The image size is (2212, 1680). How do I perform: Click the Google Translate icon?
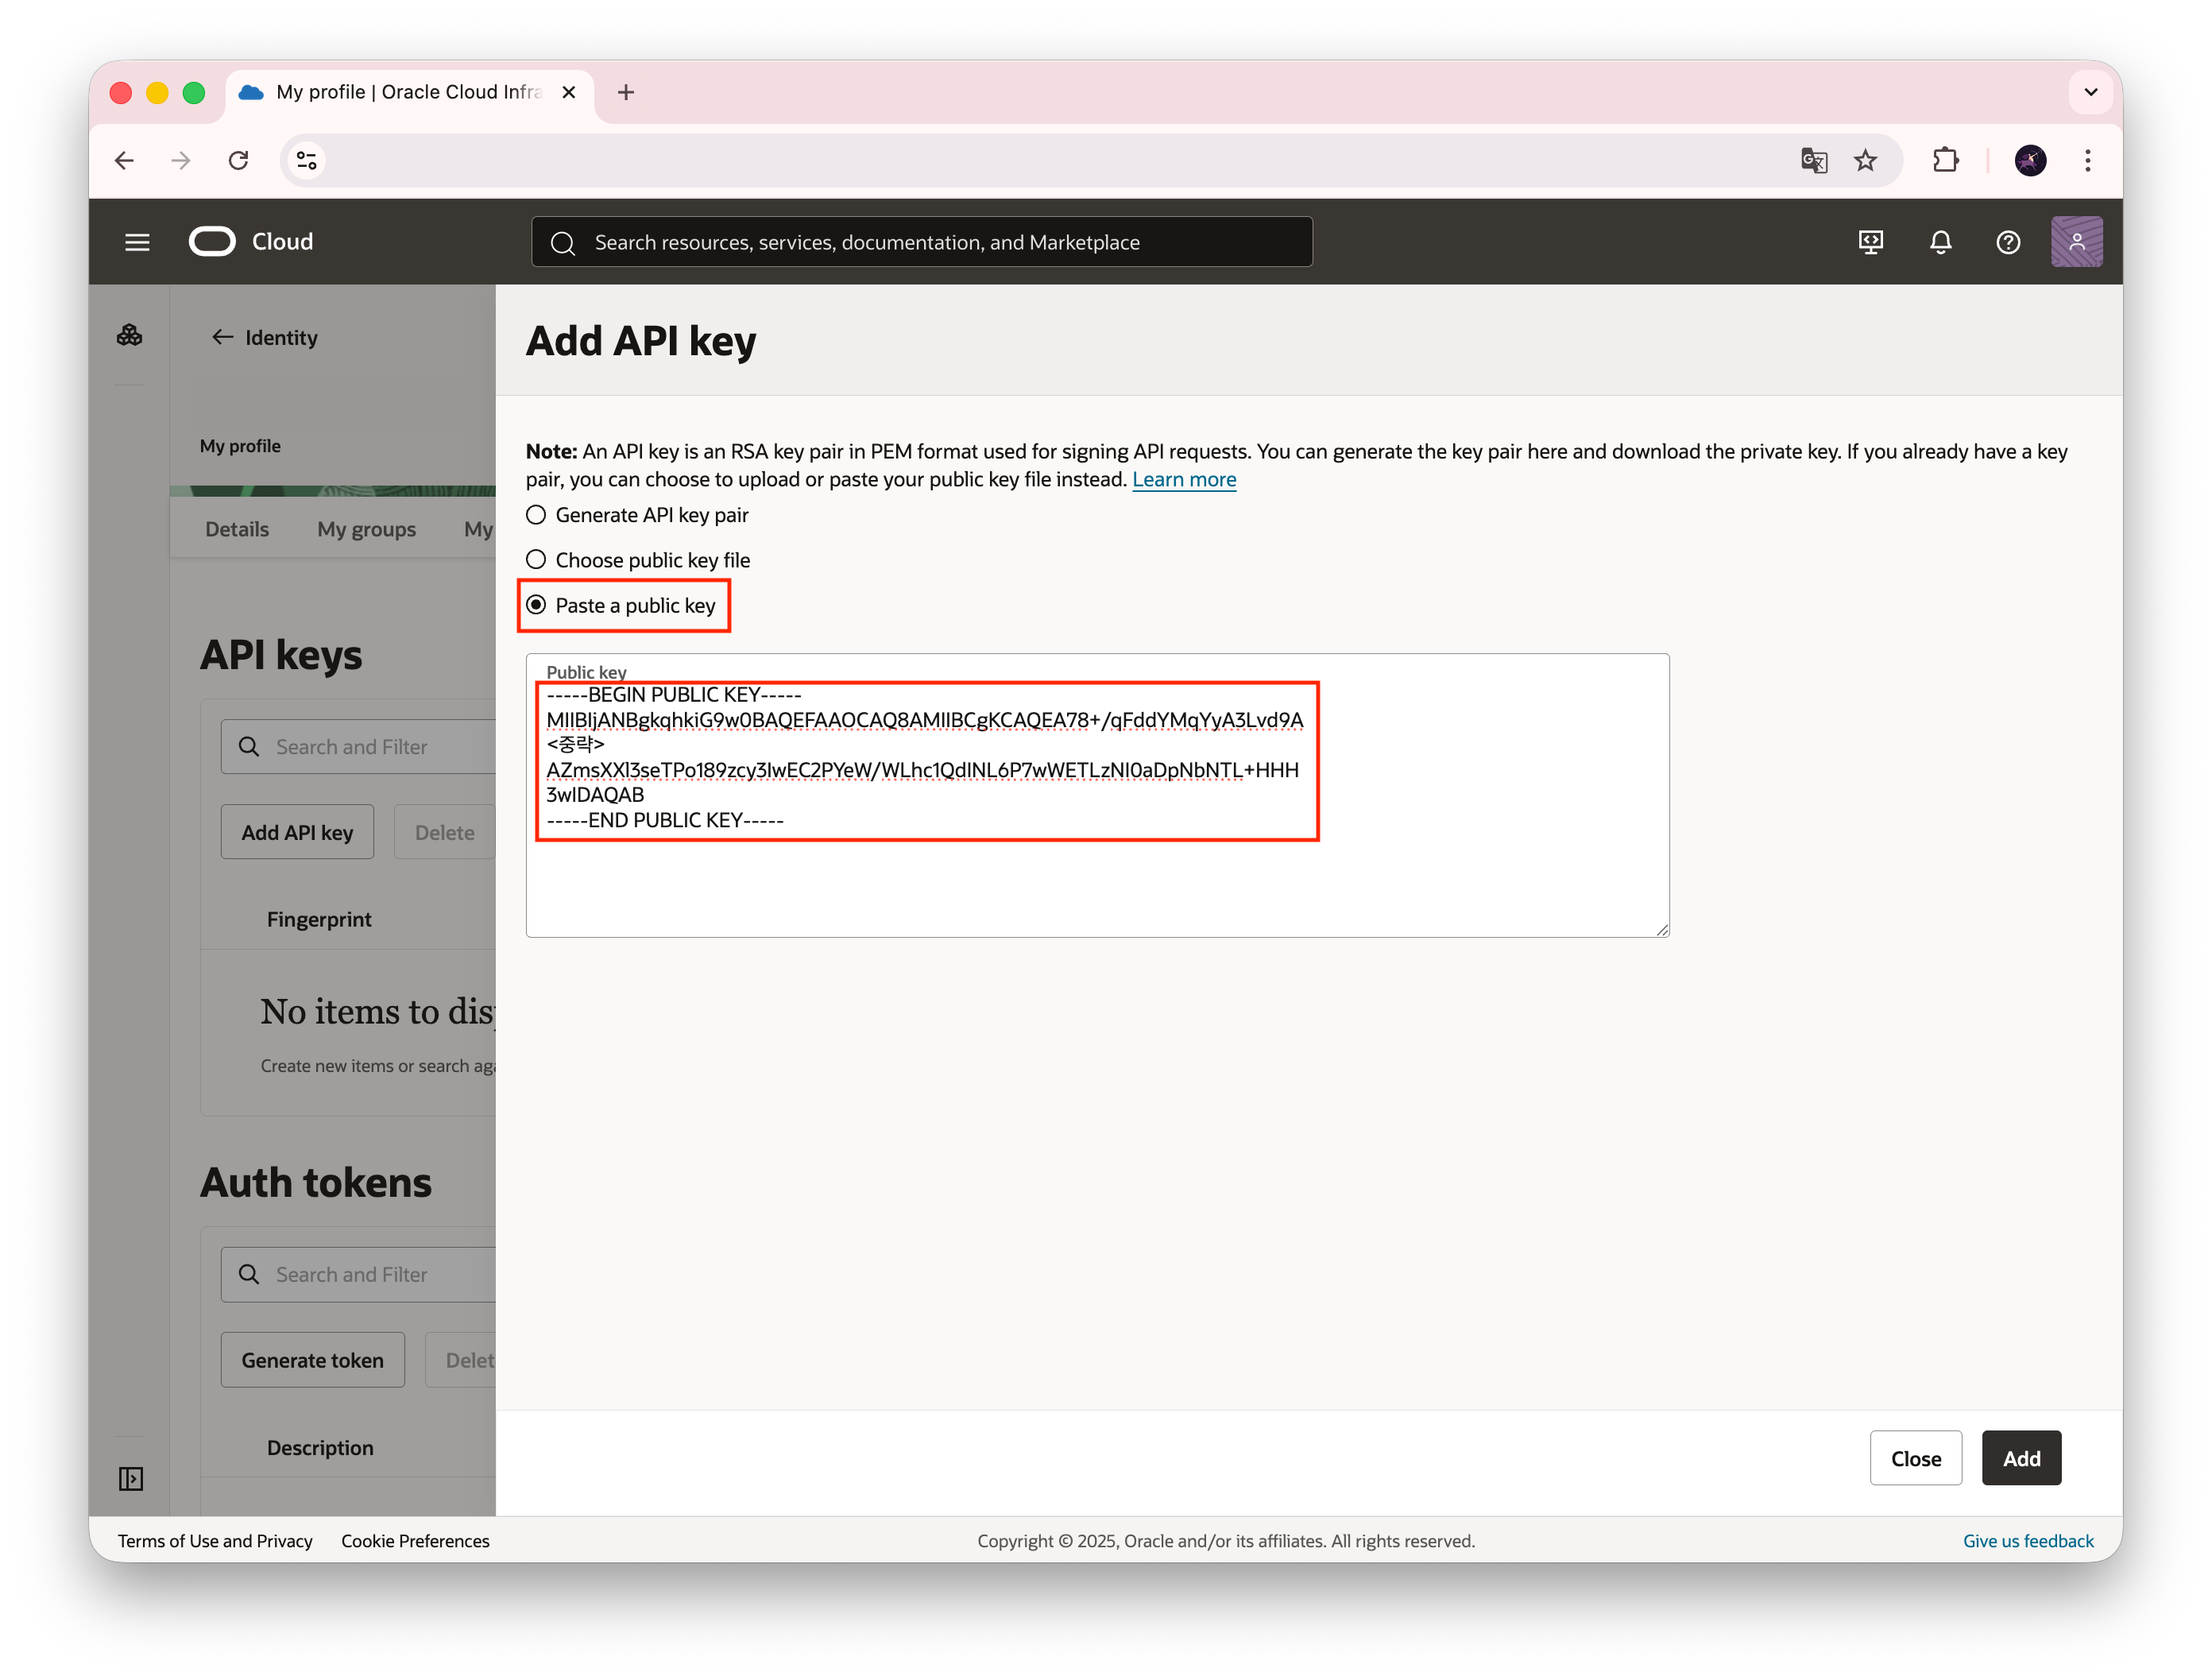point(1813,160)
